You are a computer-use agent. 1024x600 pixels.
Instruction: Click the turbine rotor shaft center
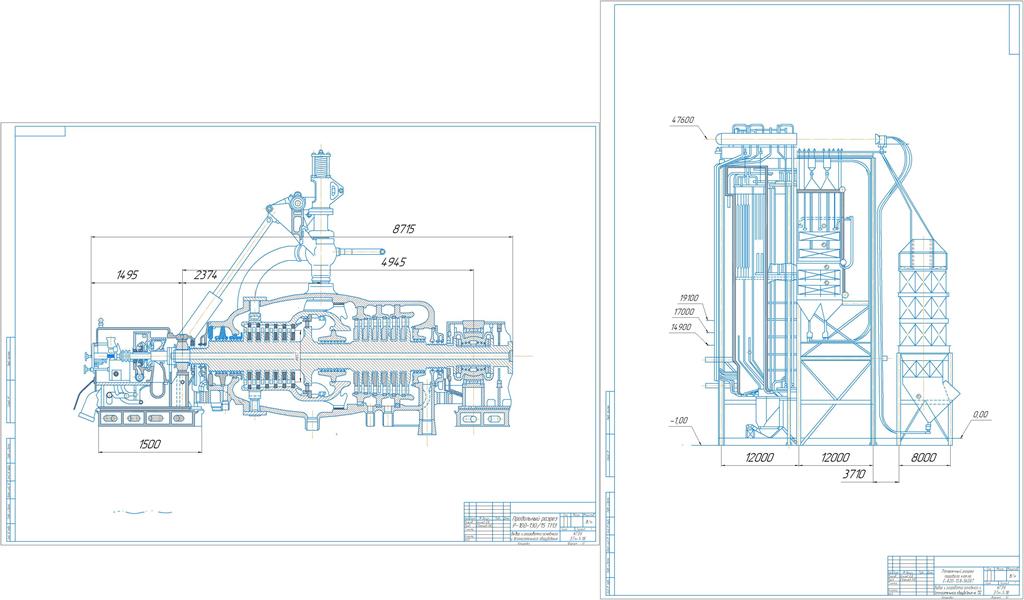pyautogui.click(x=300, y=357)
